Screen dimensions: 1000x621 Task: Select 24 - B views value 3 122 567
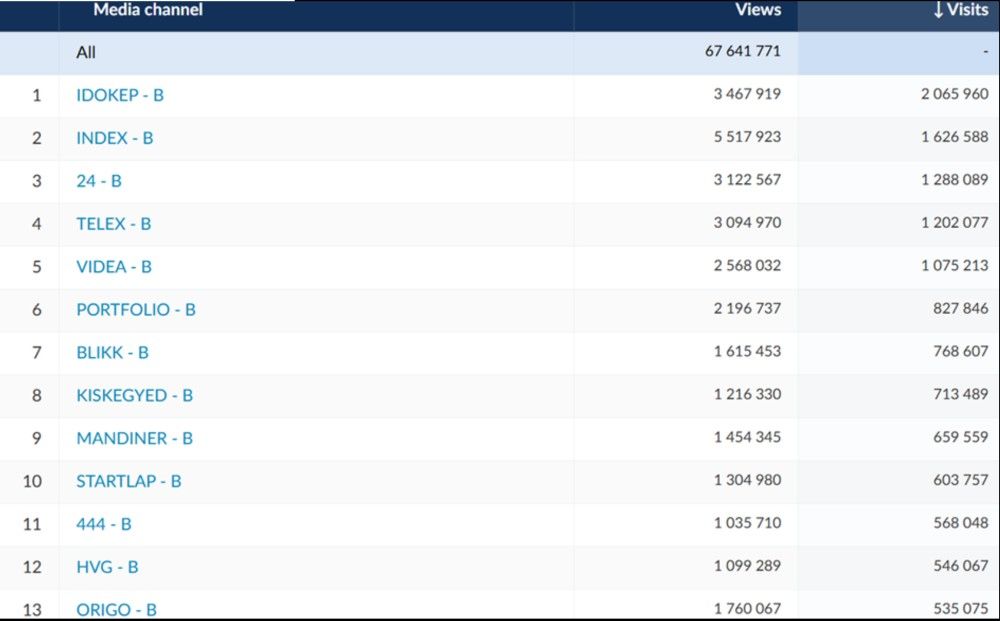click(x=747, y=180)
